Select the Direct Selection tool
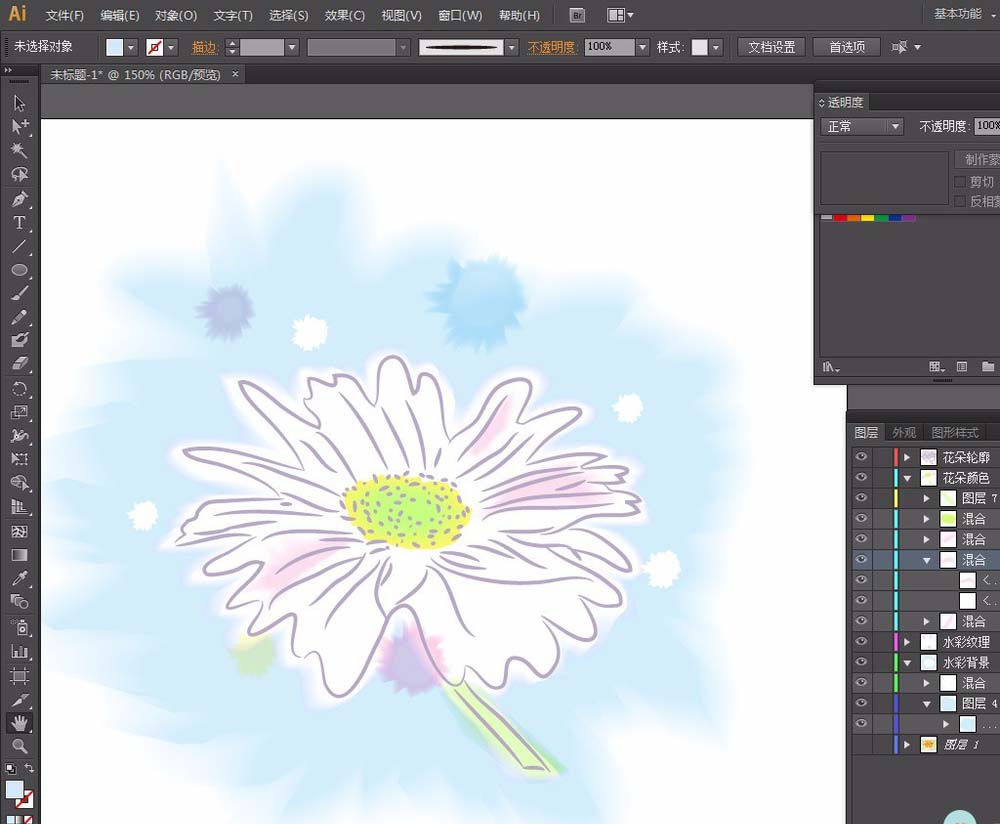The height and width of the screenshot is (824, 1000). 19,126
